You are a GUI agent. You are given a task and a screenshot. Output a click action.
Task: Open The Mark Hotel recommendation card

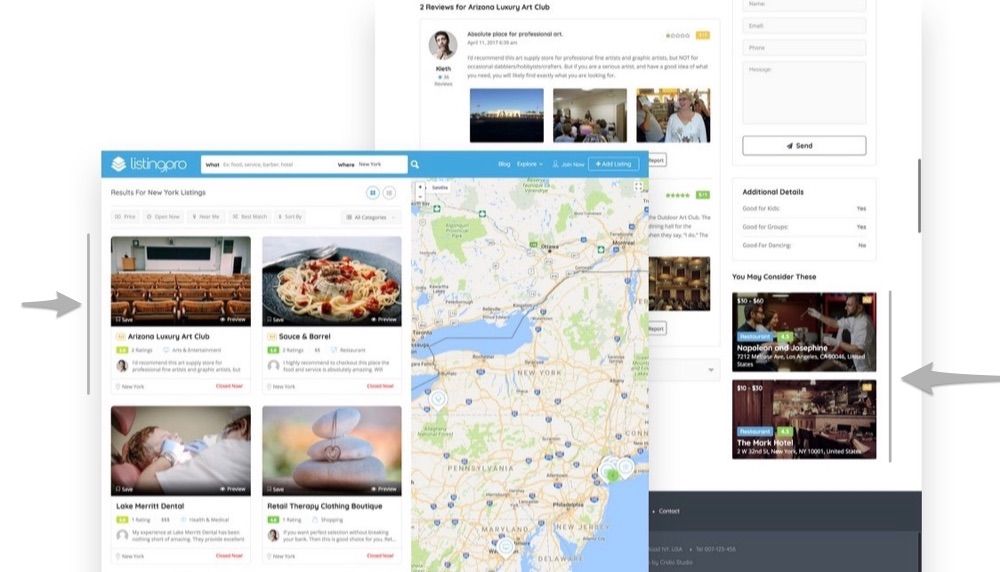coord(804,419)
